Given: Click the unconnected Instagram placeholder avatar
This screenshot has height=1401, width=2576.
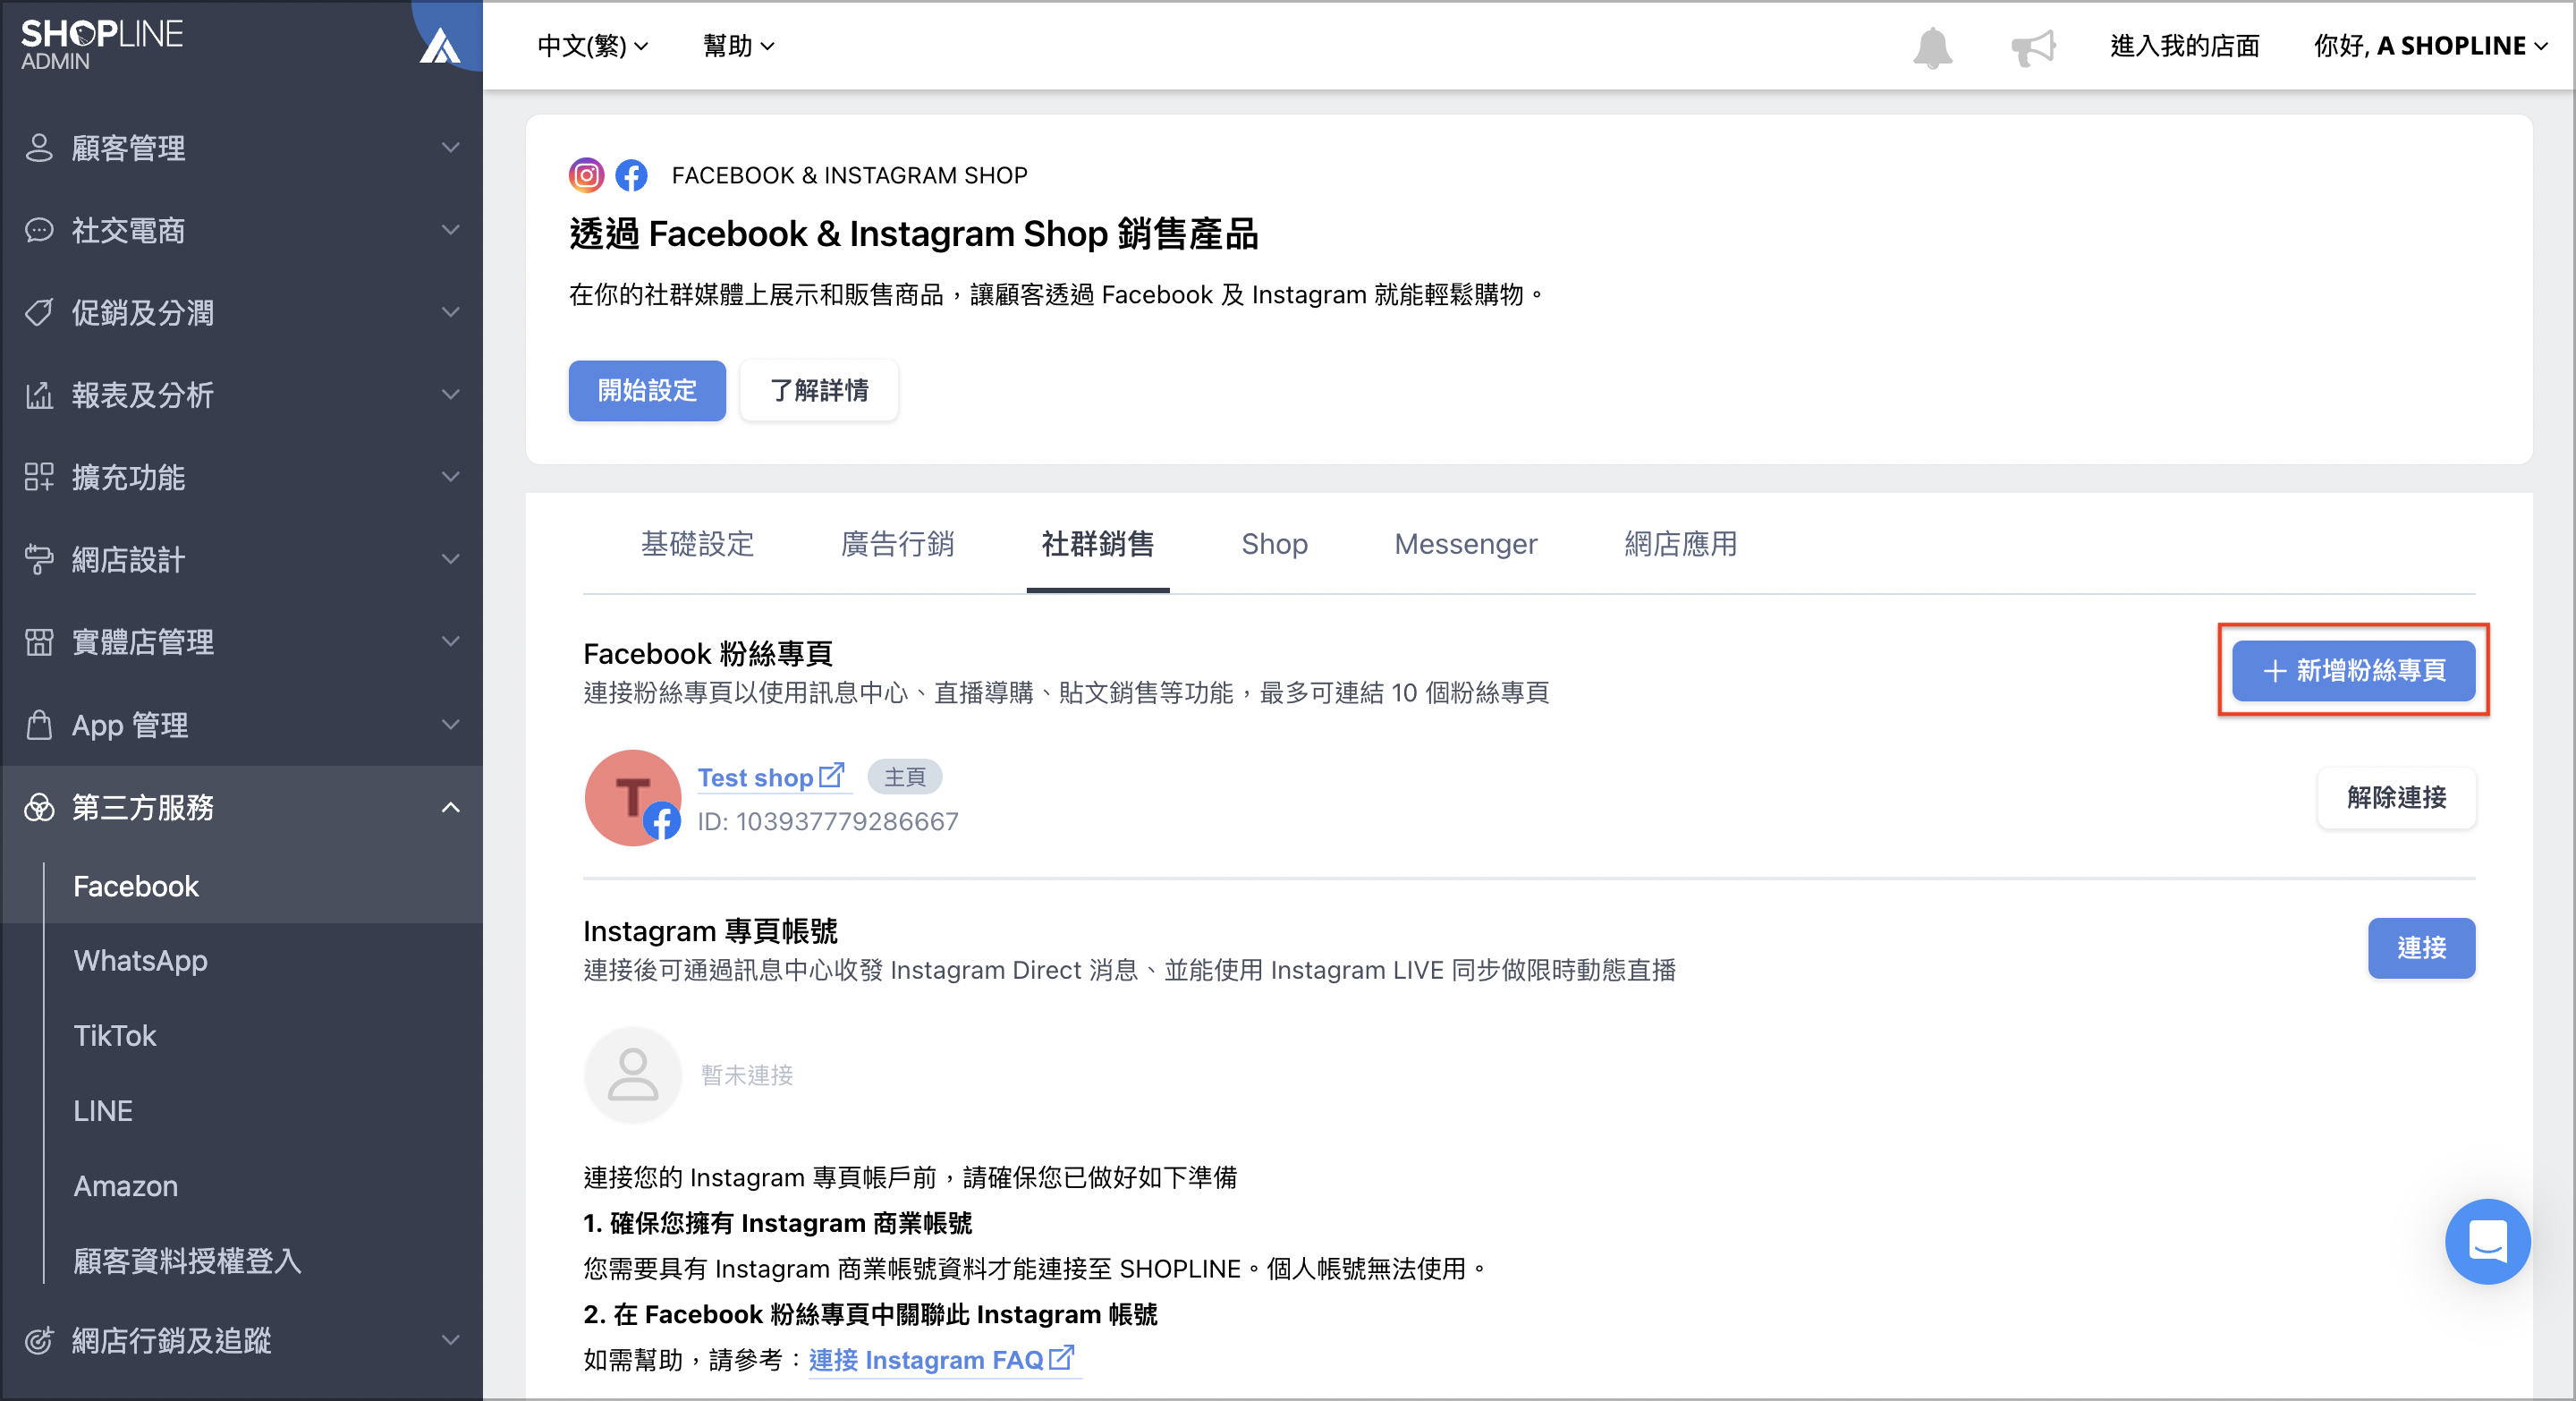Looking at the screenshot, I should (633, 1075).
